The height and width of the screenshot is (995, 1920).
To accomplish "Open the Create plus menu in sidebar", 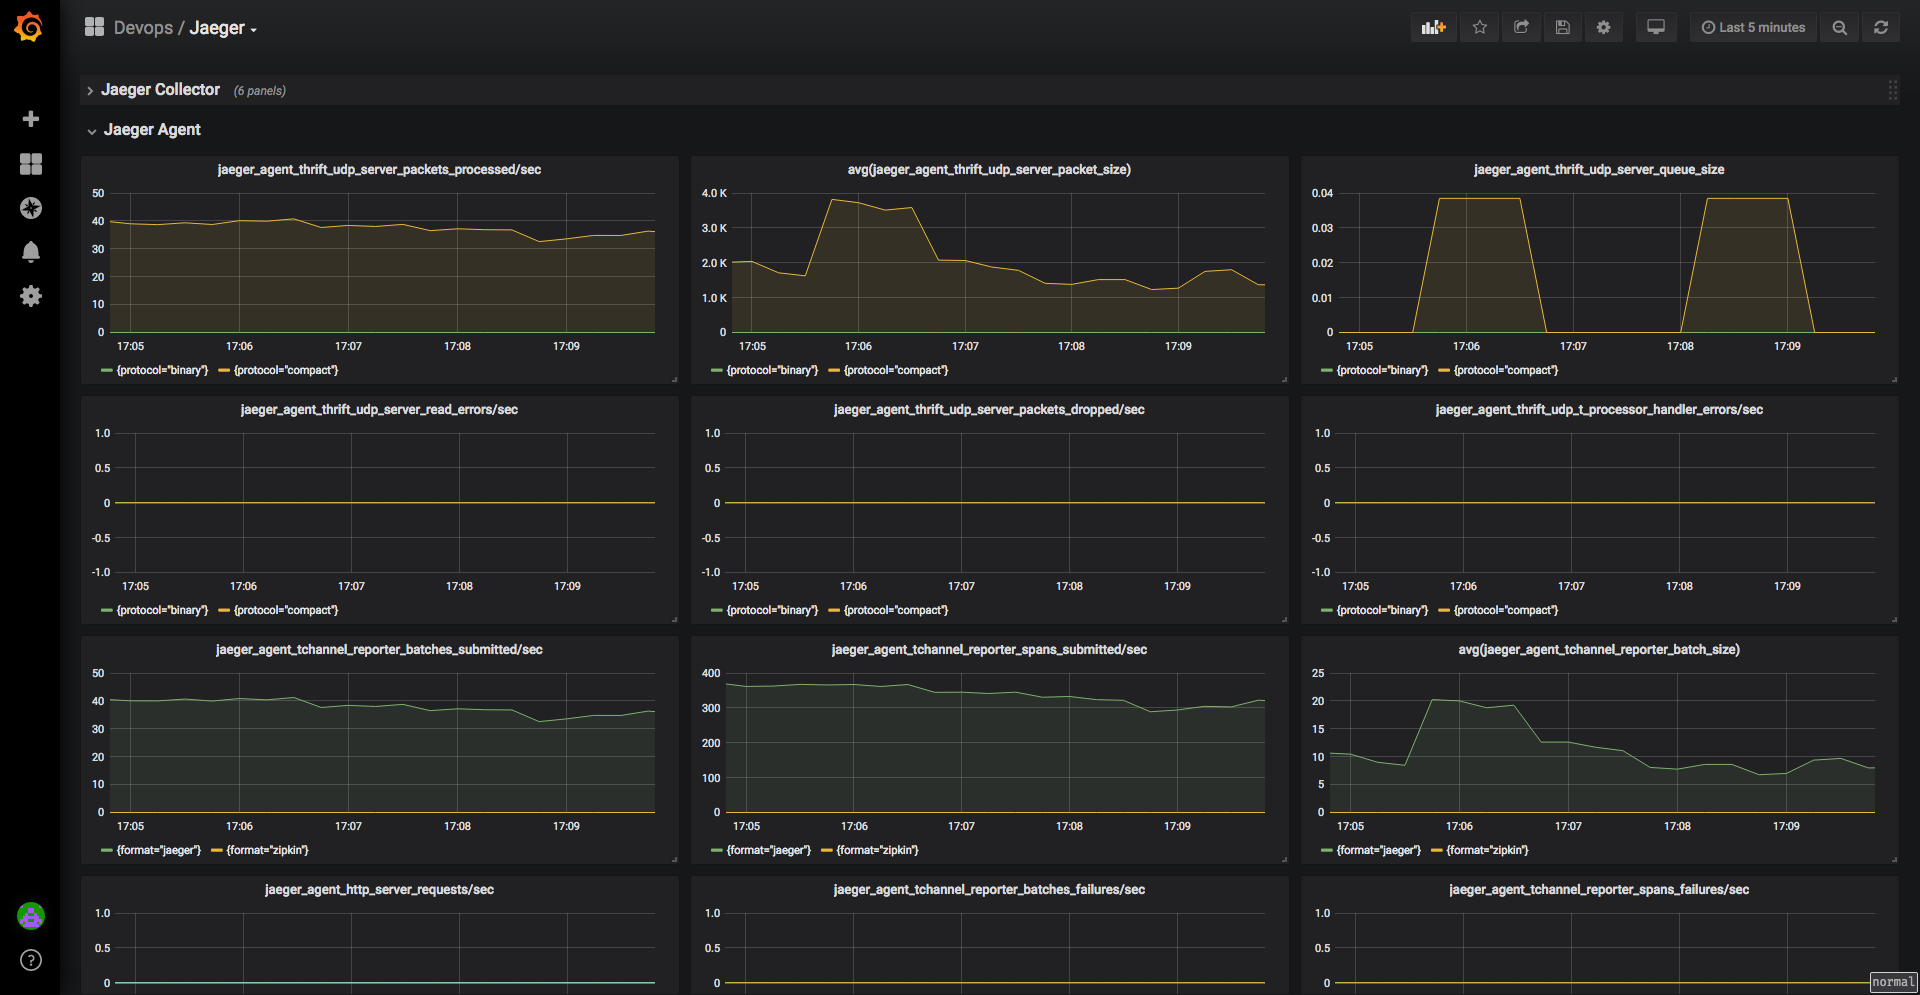I will click(31, 119).
